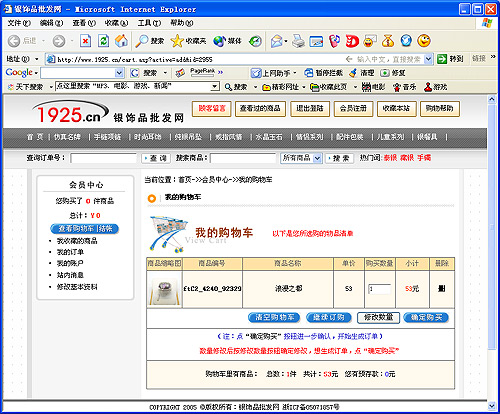Click the purchase quantity field showing 1
Screen dimensions: 500x414
[379, 289]
